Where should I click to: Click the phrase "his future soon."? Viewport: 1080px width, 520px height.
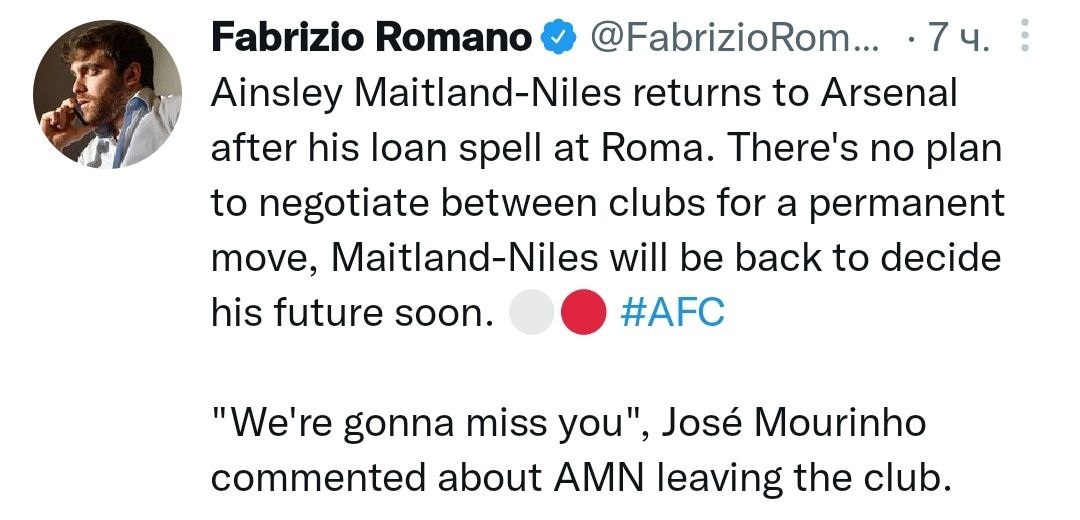[353, 313]
